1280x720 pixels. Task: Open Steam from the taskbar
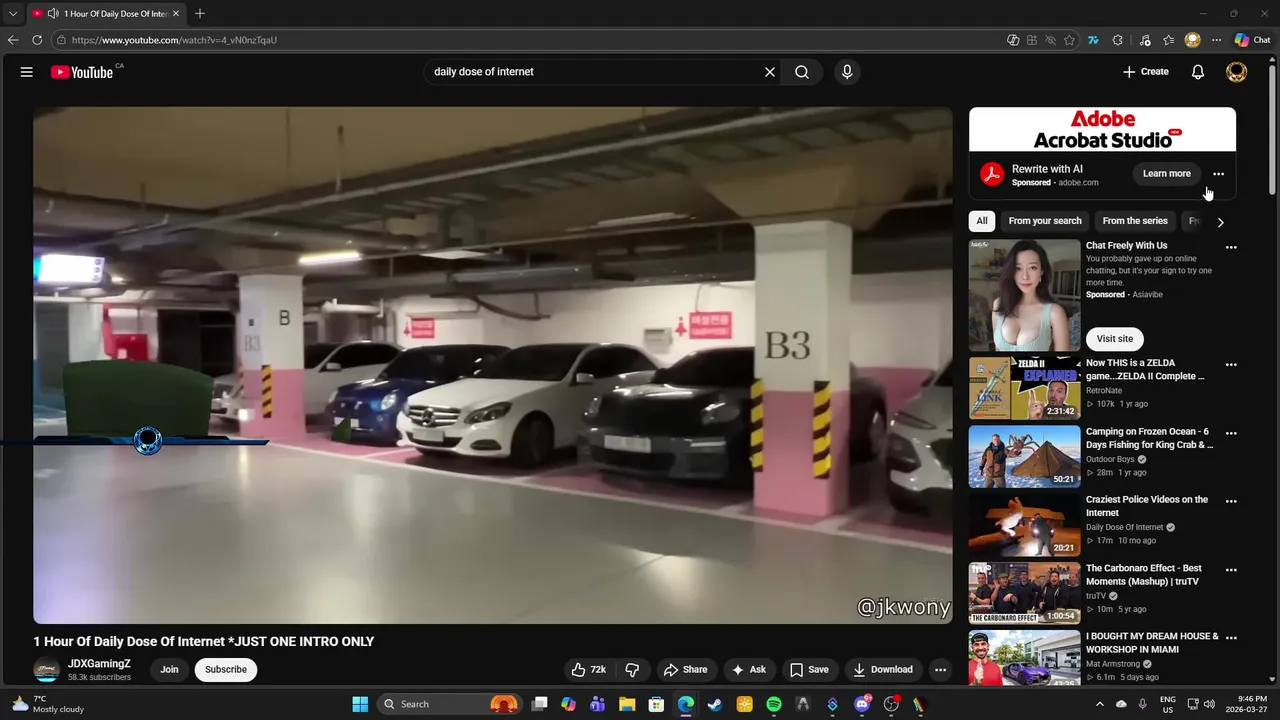click(715, 704)
